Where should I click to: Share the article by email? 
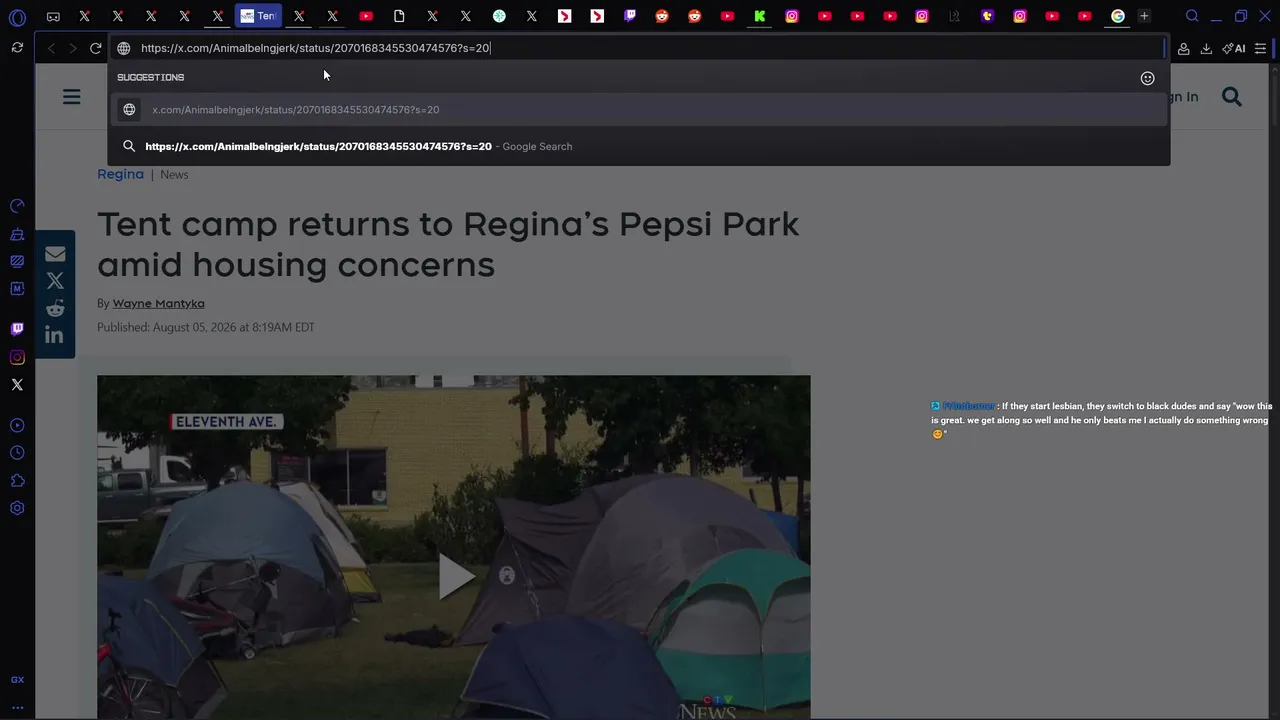click(x=55, y=254)
